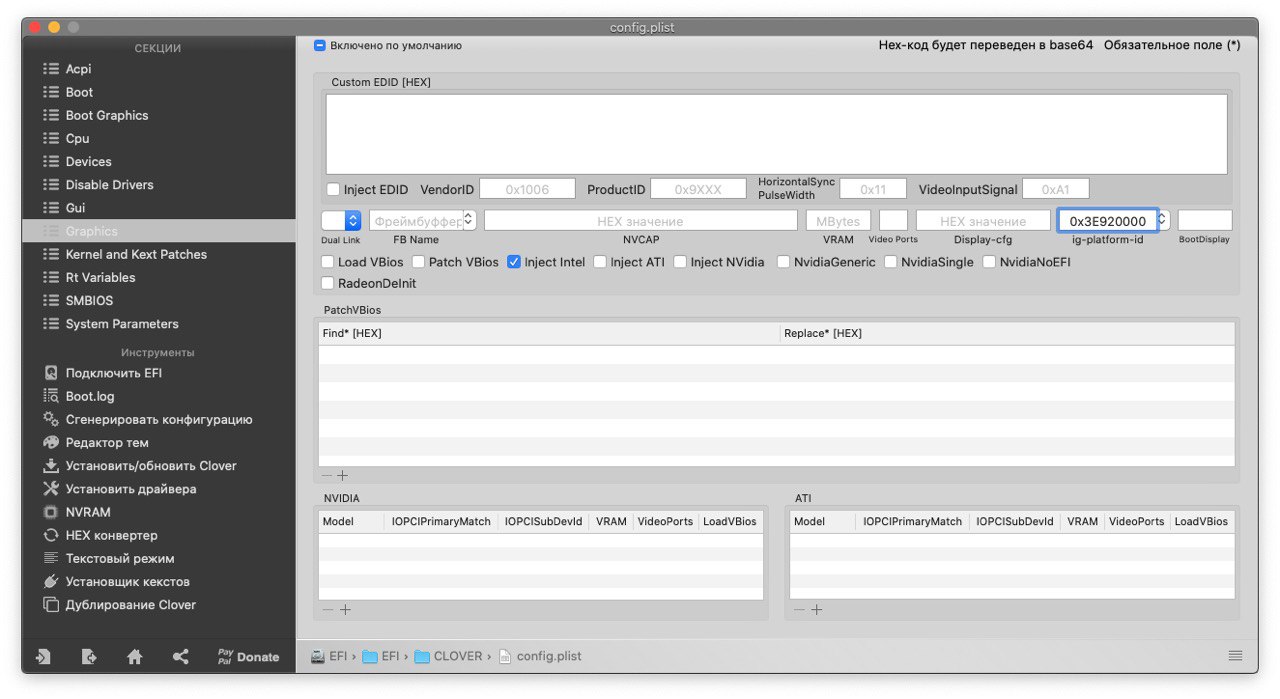Screen dimensions: 1280x699
Task: Click the home icon
Action: click(135, 657)
